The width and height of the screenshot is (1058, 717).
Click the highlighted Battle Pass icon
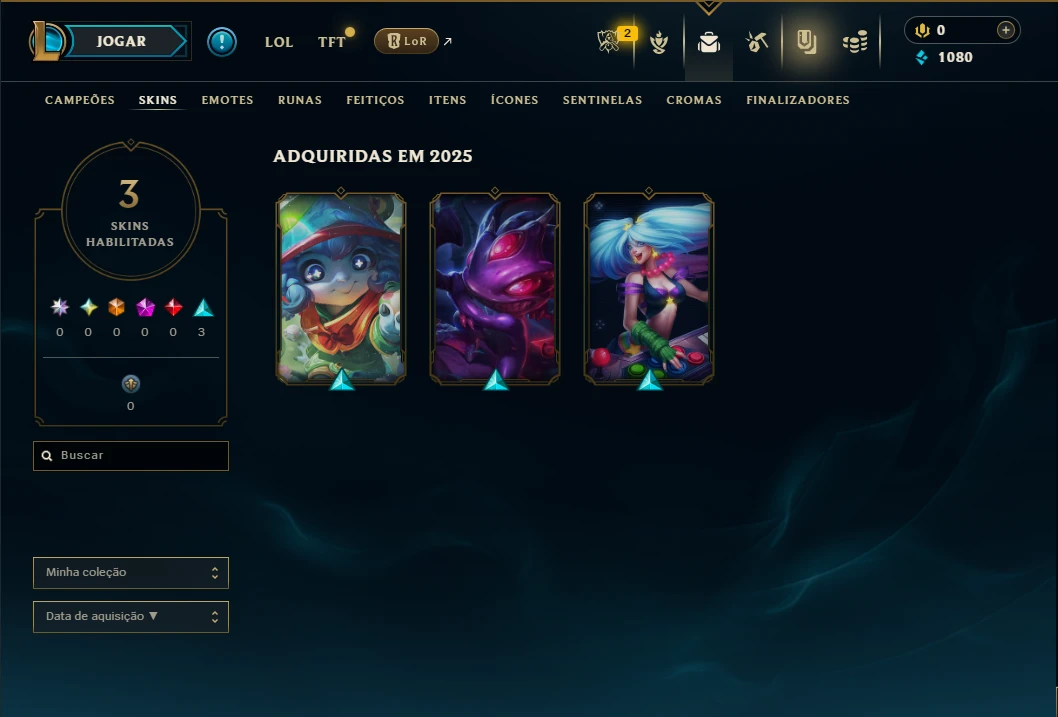tap(806, 42)
